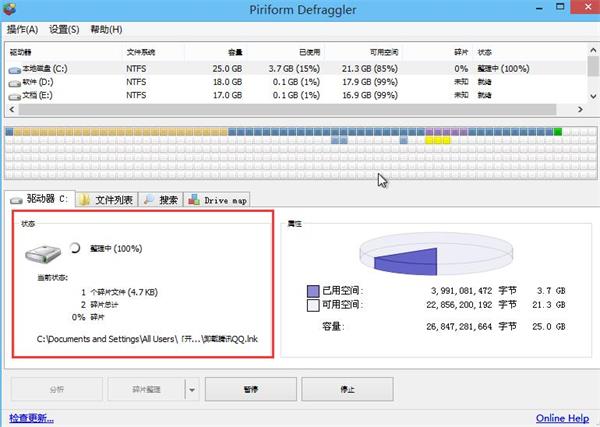The width and height of the screenshot is (600, 427).
Task: Select the E: drive disk icon
Action: click(15, 97)
